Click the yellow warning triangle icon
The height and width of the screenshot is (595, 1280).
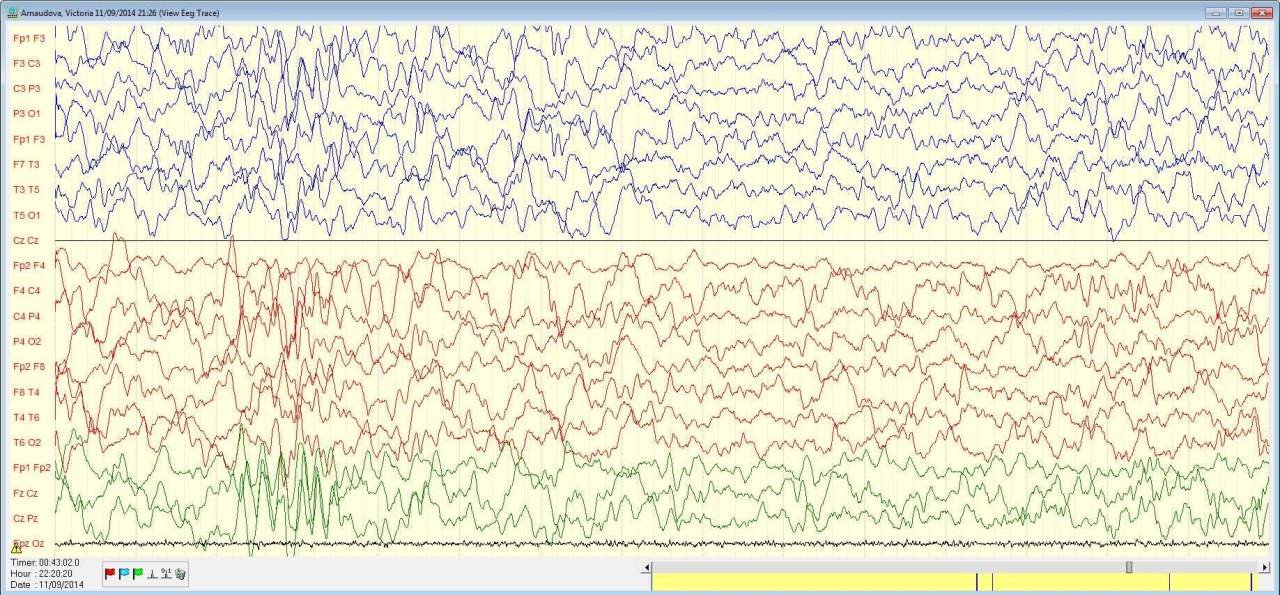click(16, 547)
